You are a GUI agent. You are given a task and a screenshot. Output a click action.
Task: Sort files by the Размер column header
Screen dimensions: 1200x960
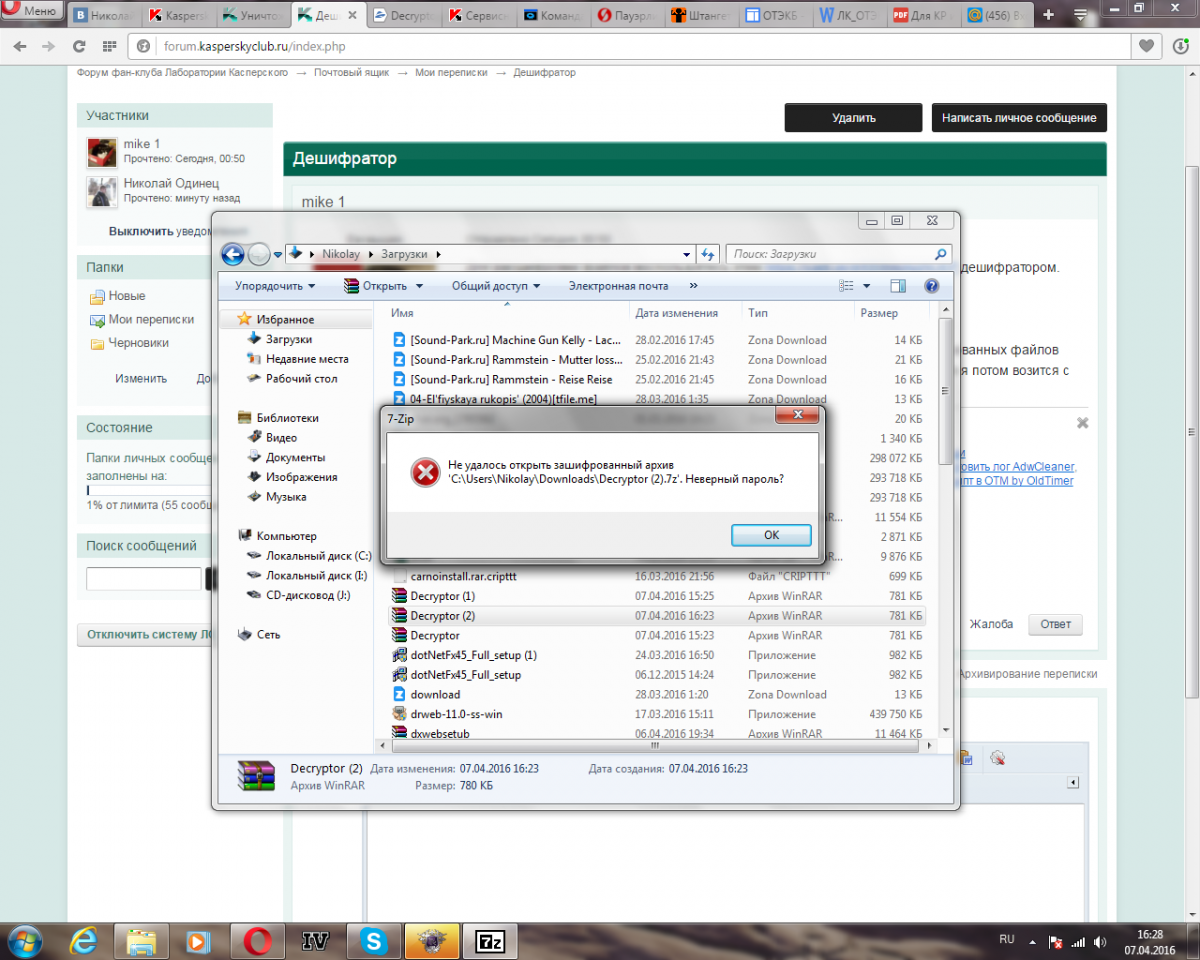(x=879, y=313)
